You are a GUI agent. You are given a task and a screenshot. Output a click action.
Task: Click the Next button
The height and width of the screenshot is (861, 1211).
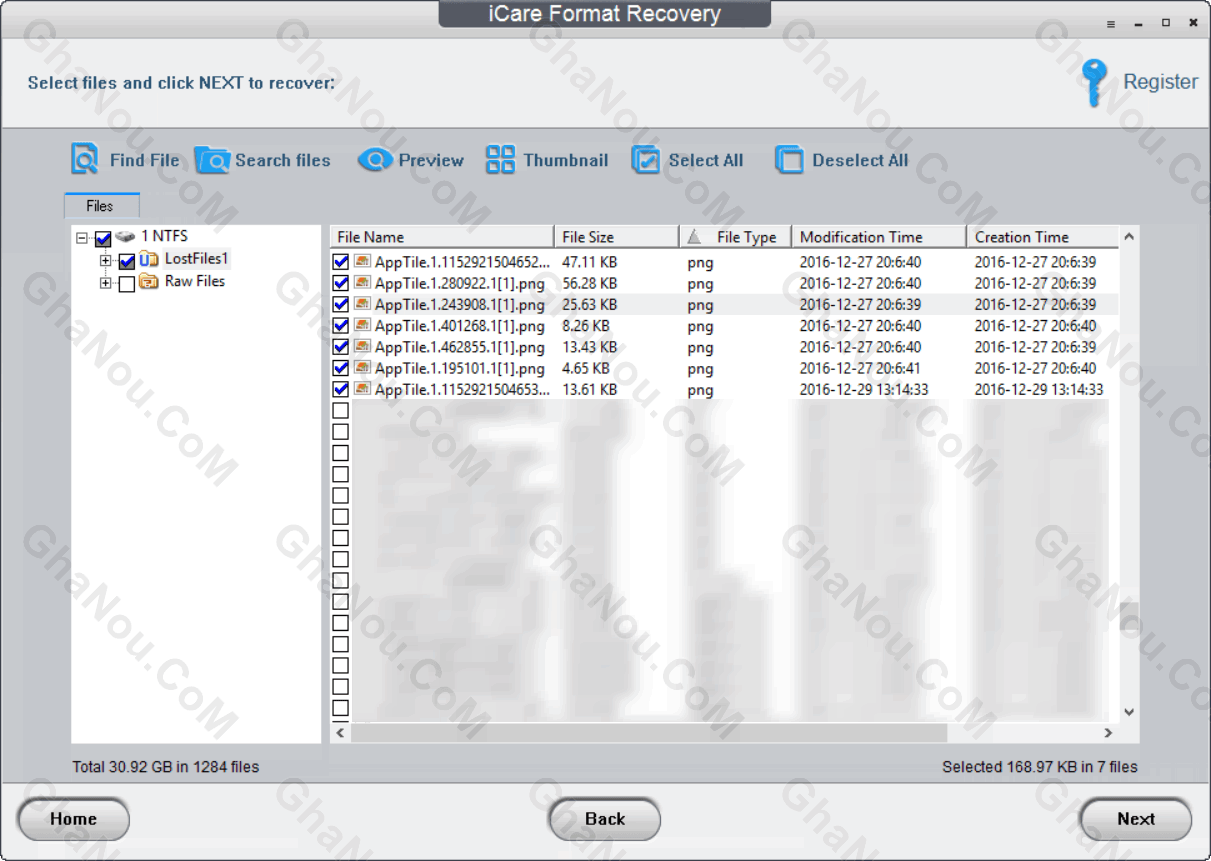click(1136, 819)
